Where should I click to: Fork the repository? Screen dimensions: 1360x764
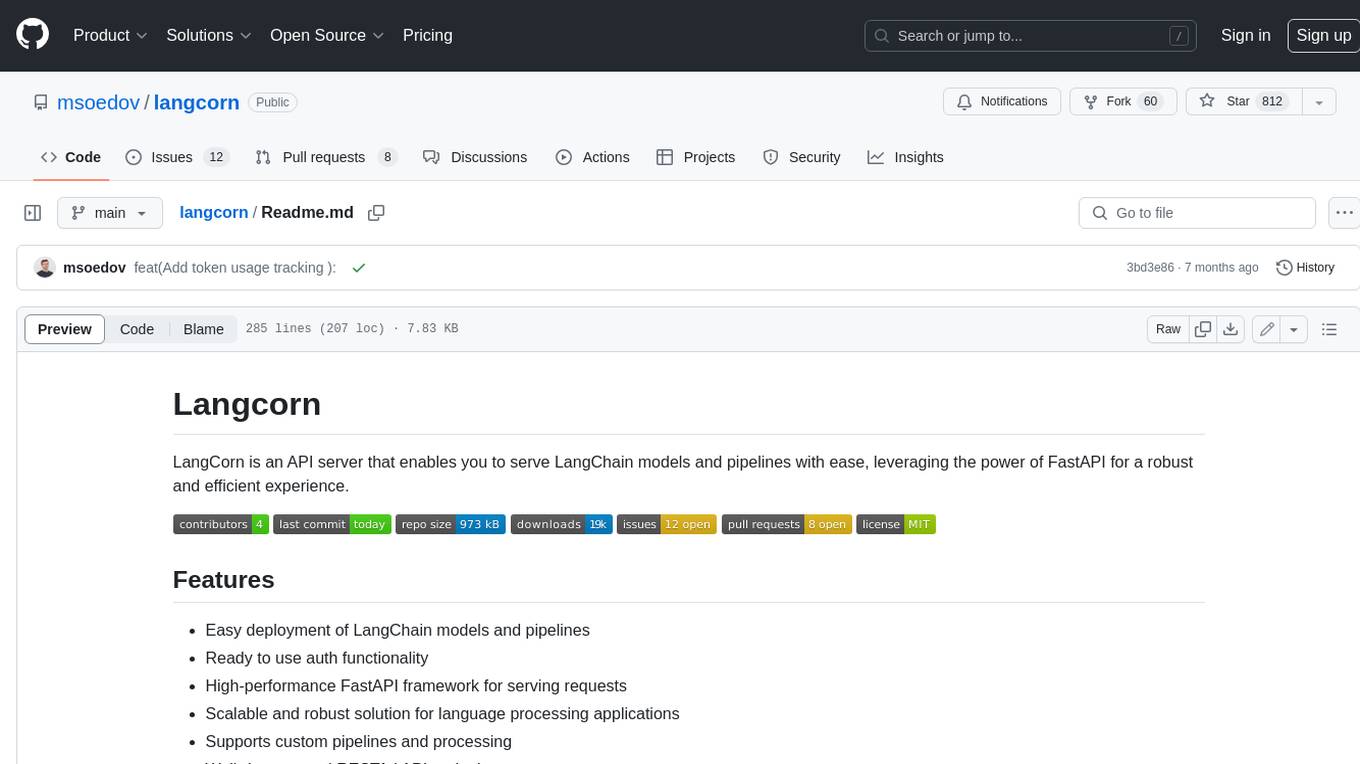[x=1122, y=101]
